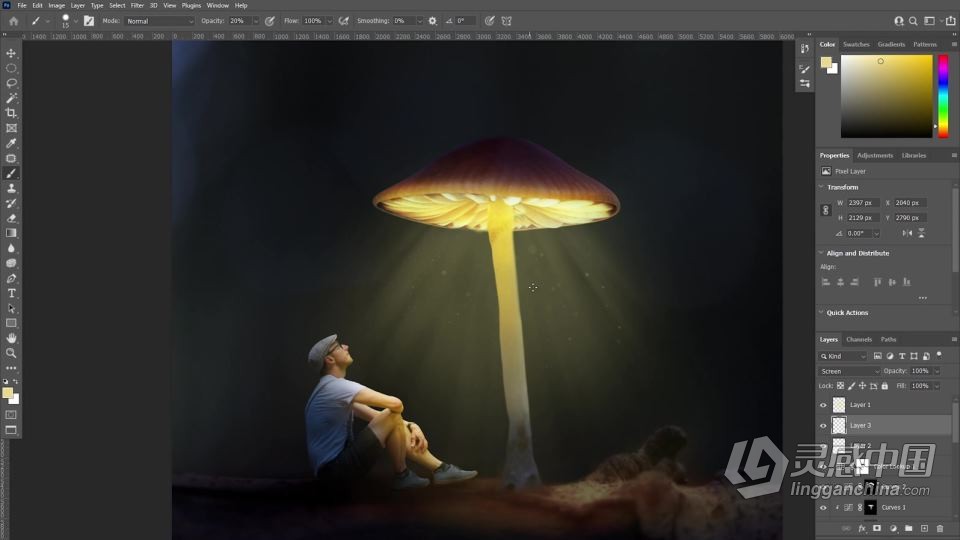Open Opacity dropdown arrow in options bar
Screen dimensions: 960x540
[x=255, y=21]
